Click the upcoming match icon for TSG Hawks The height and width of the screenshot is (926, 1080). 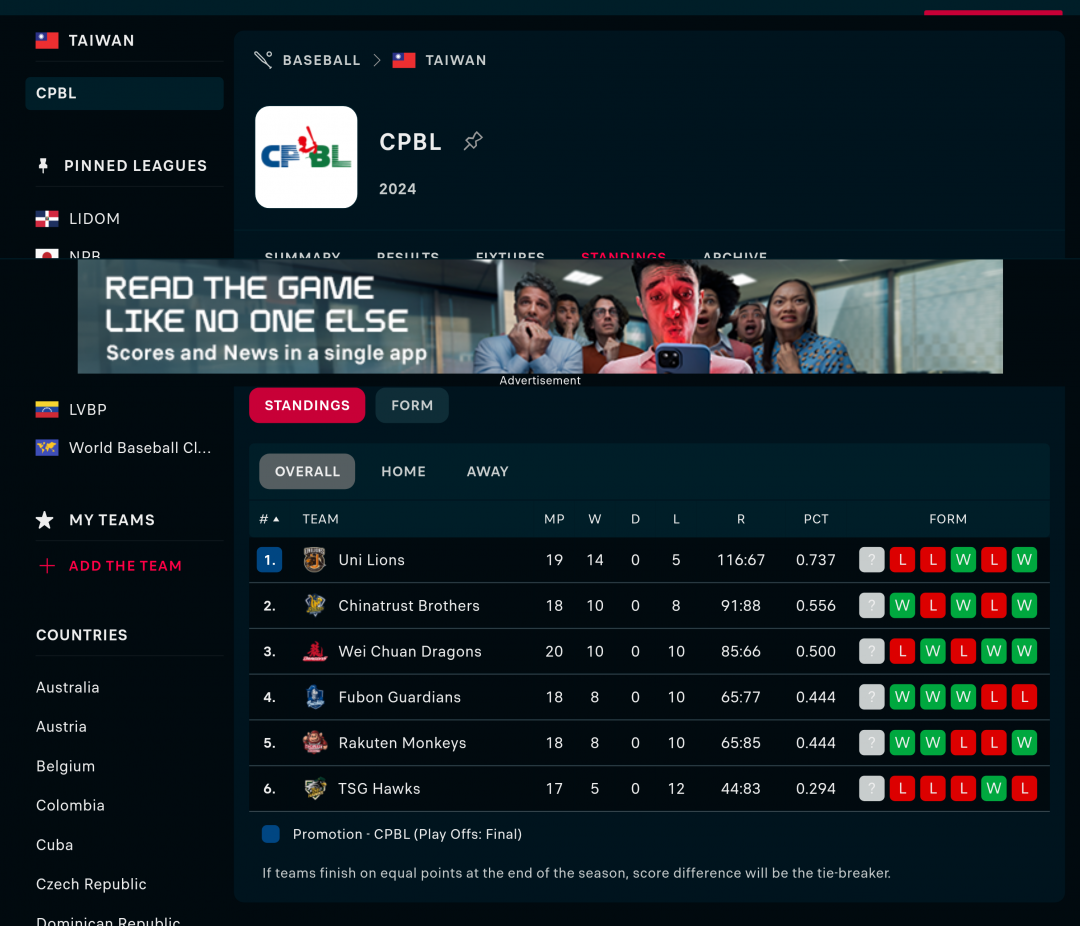click(871, 788)
